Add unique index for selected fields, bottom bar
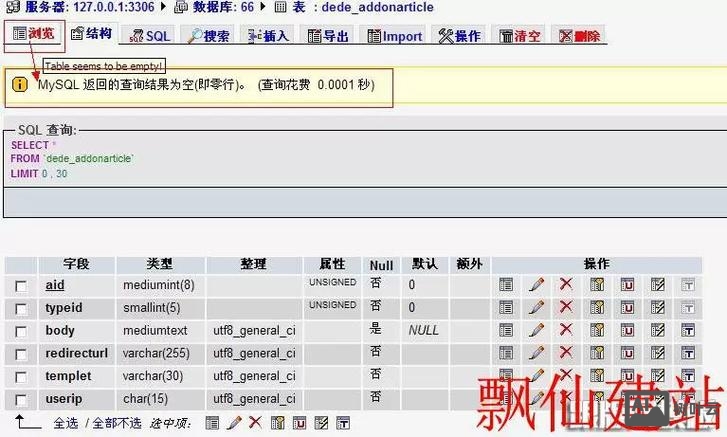The height and width of the screenshot is (437, 727). 300,423
